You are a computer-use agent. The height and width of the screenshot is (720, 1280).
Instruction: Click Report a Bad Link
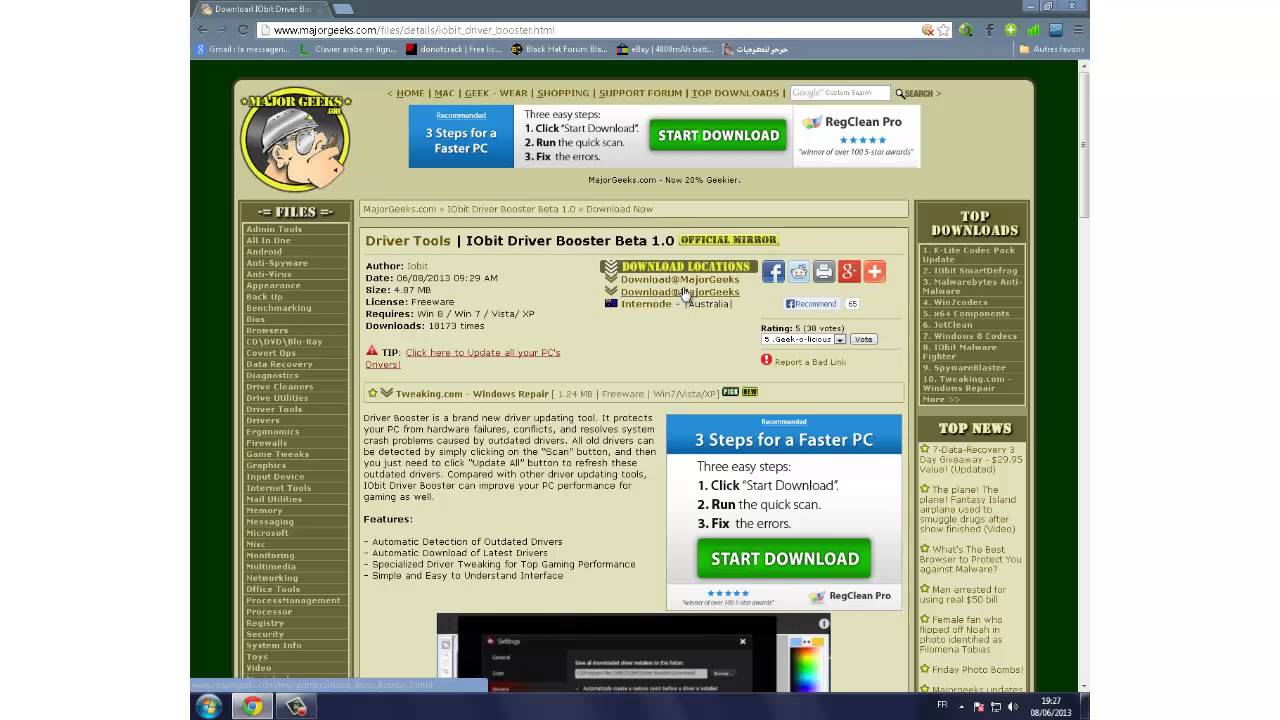810,361
